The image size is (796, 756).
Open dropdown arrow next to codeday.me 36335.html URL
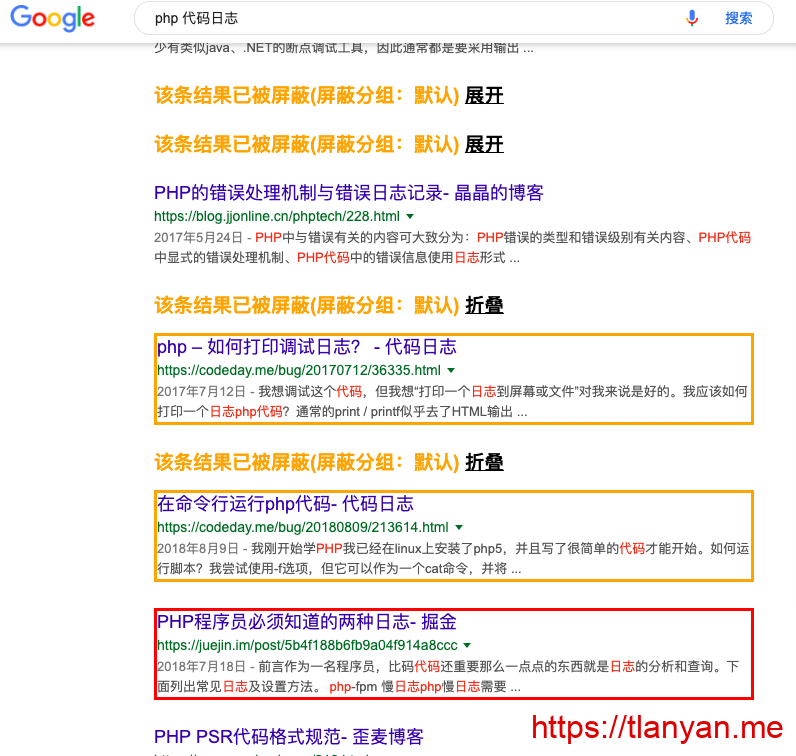pos(451,370)
